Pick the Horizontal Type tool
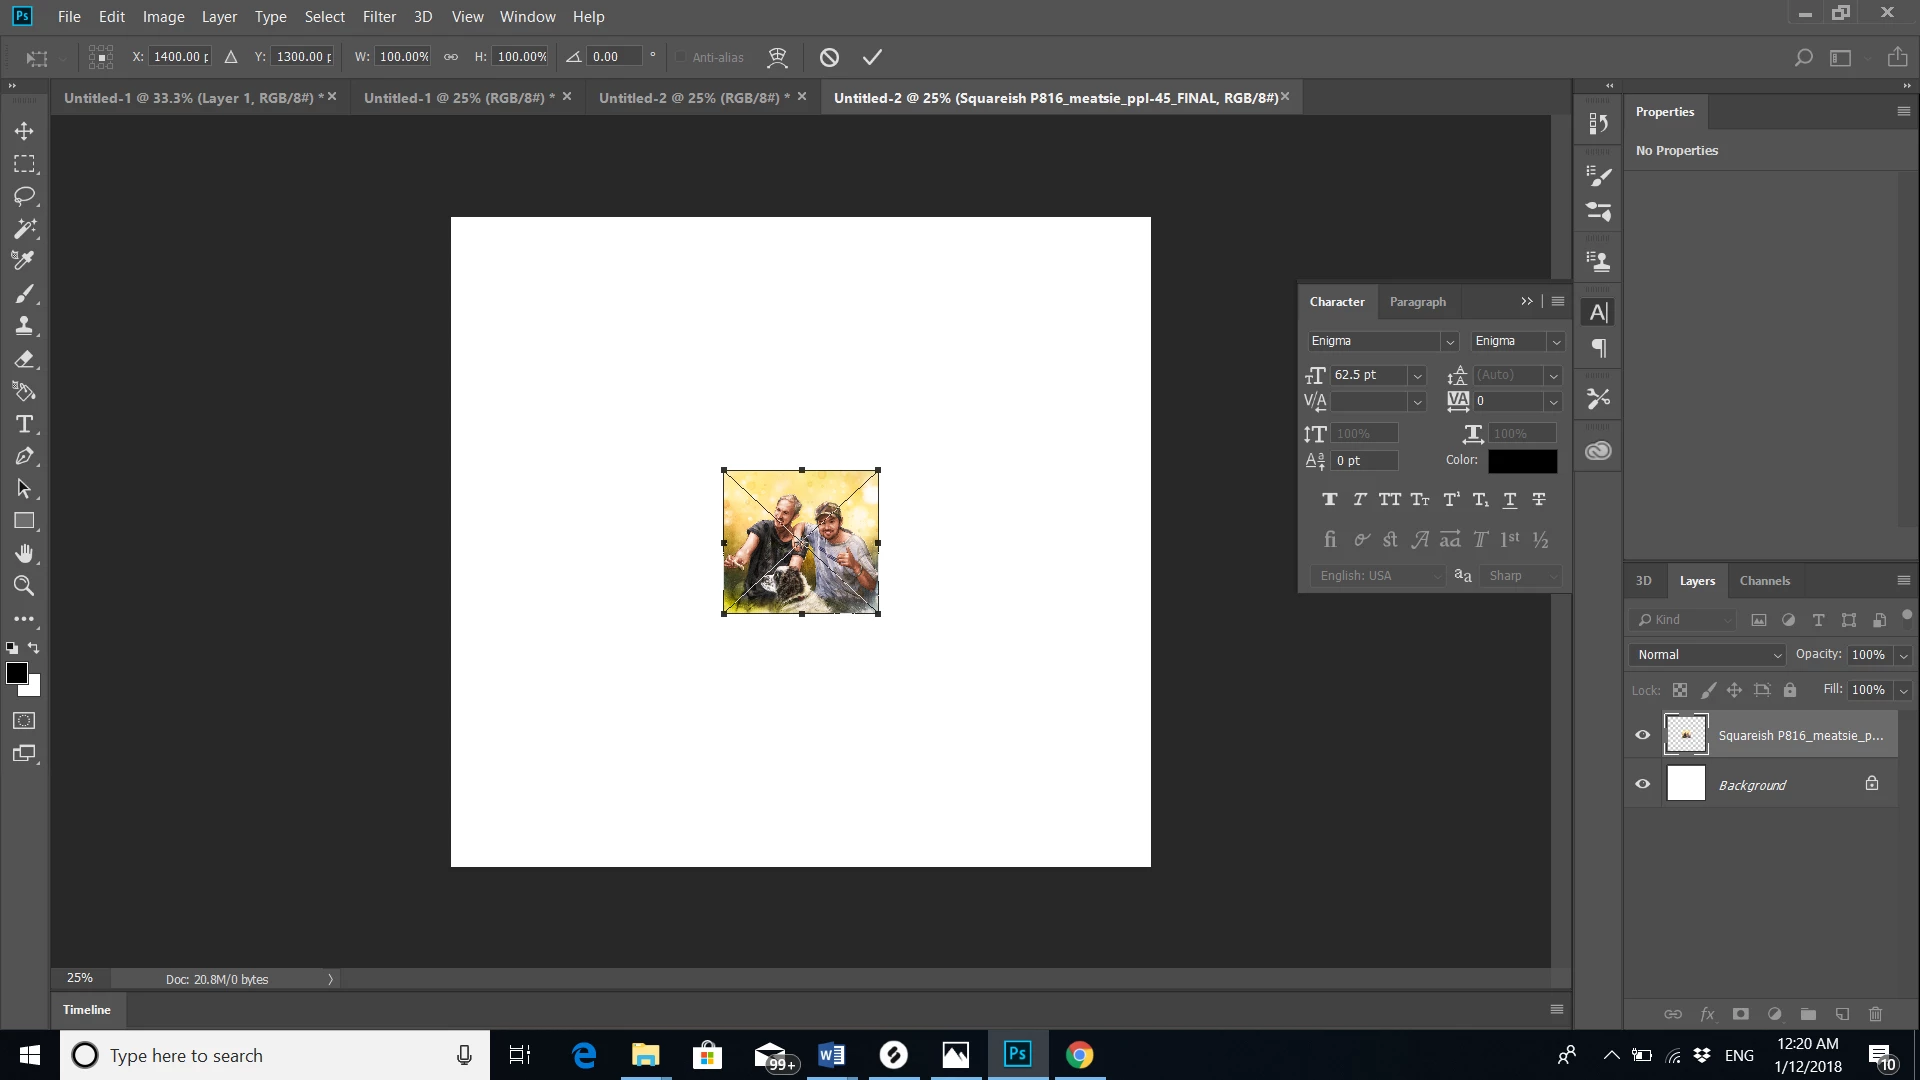Image resolution: width=1920 pixels, height=1080 pixels. click(x=24, y=424)
